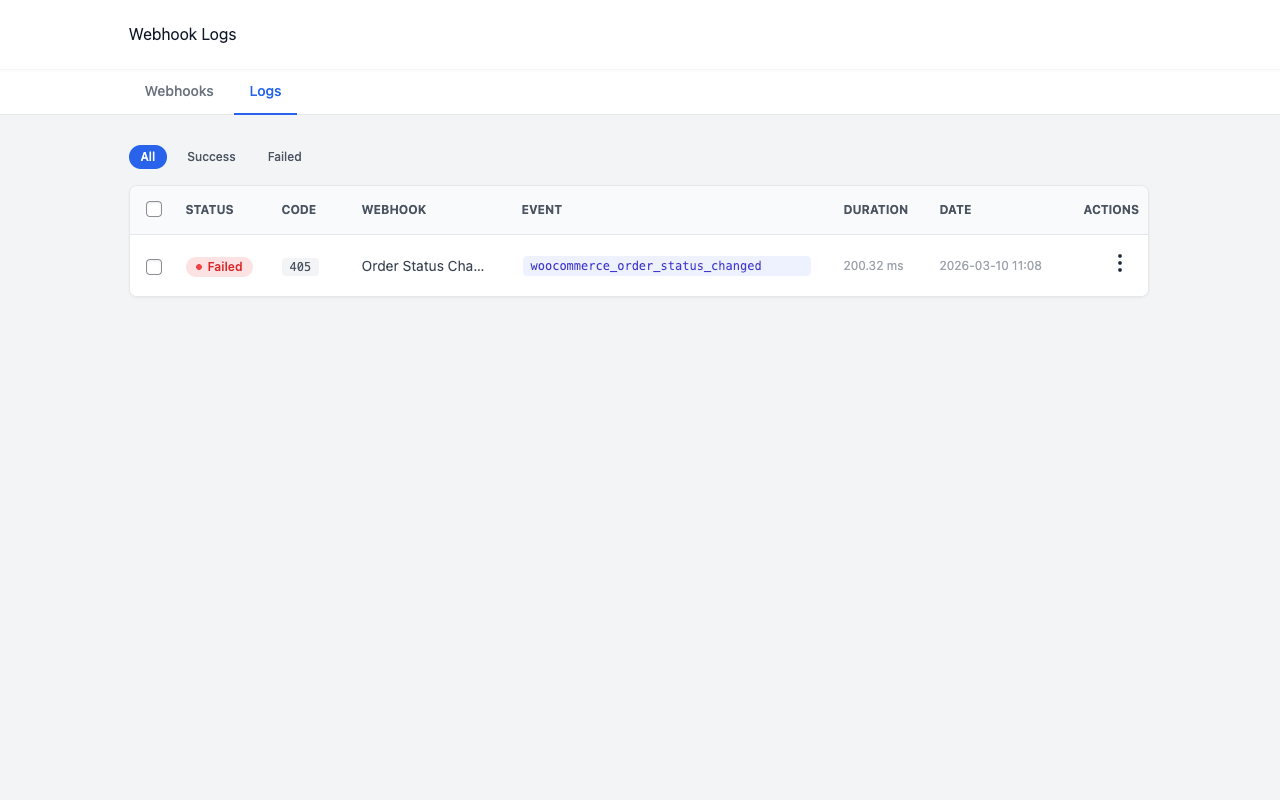This screenshot has width=1280, height=800.
Task: Click the woocommerce_order_status_changed event tag
Action: pos(667,266)
